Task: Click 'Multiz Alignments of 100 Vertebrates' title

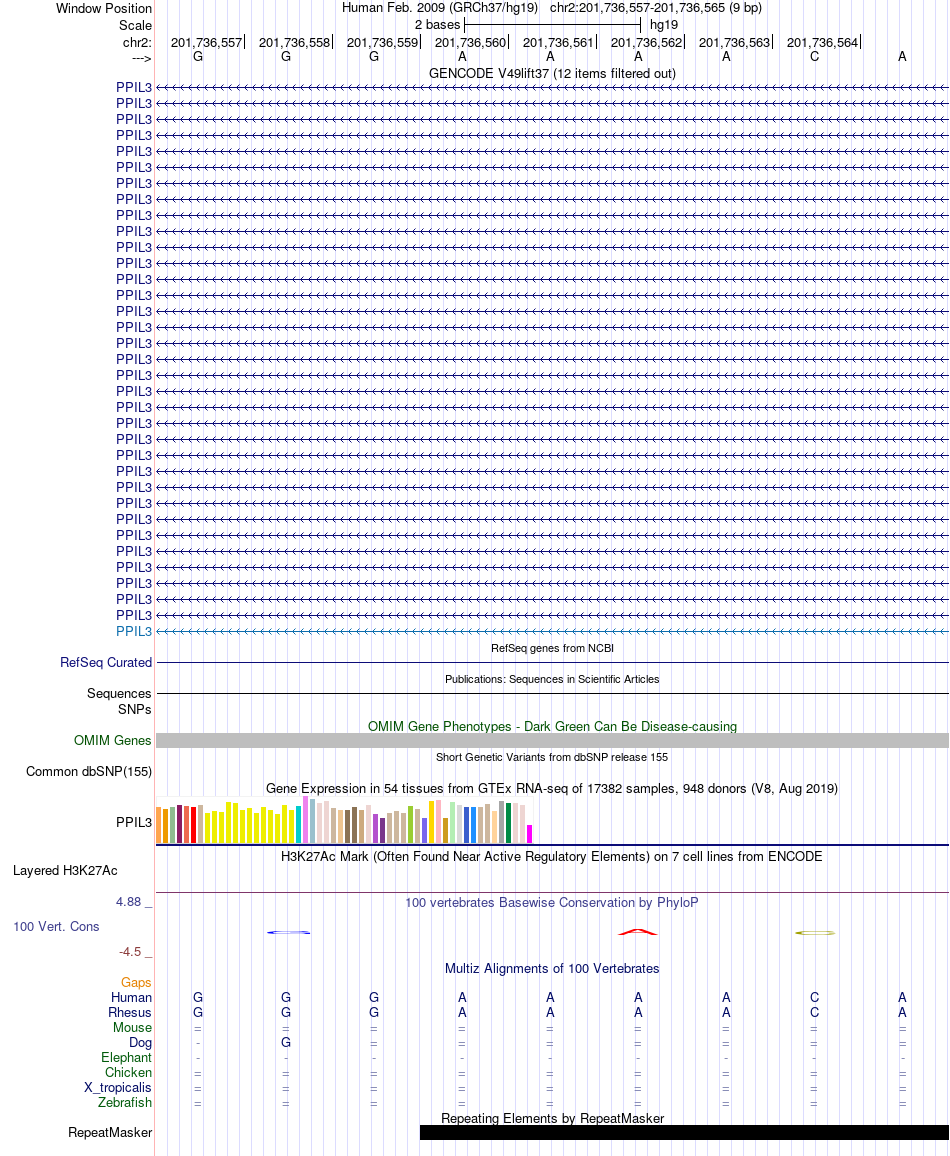Action: tap(552, 968)
